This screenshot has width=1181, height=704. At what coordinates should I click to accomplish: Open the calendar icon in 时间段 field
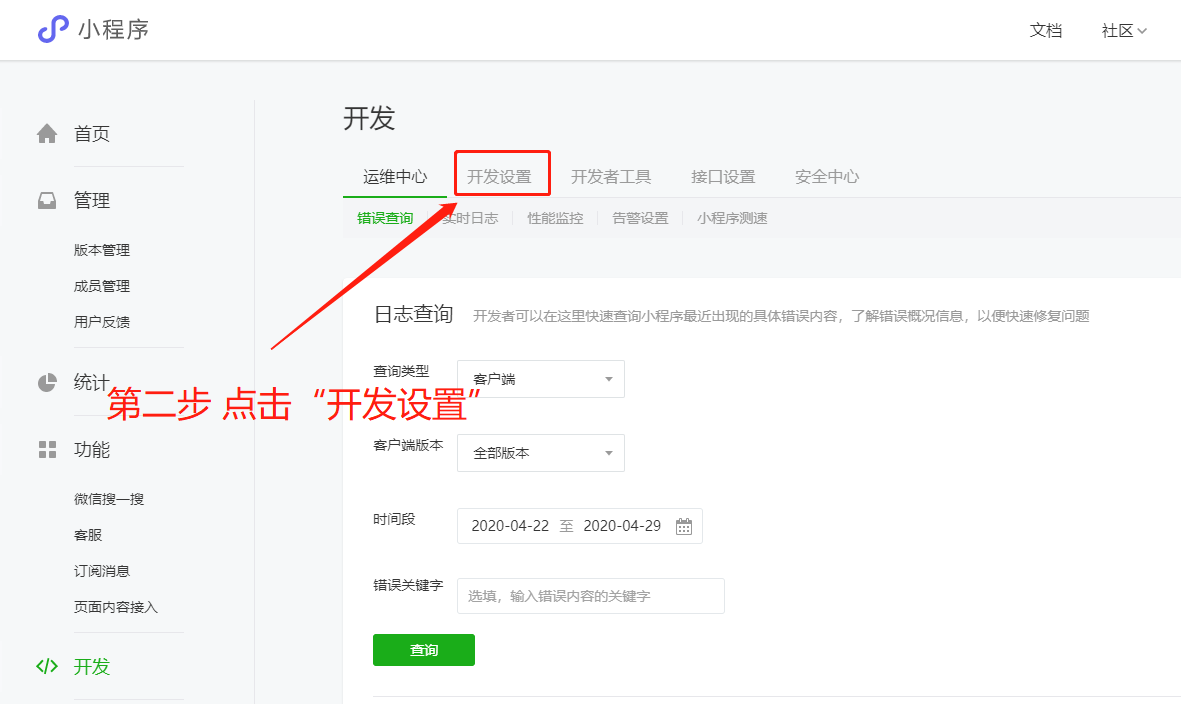(x=684, y=525)
